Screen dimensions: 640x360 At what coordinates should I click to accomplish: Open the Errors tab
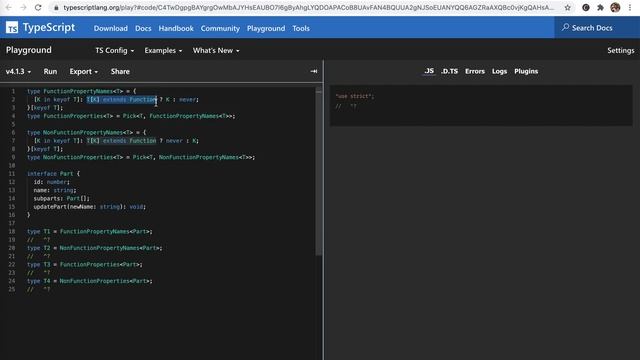tap(475, 71)
